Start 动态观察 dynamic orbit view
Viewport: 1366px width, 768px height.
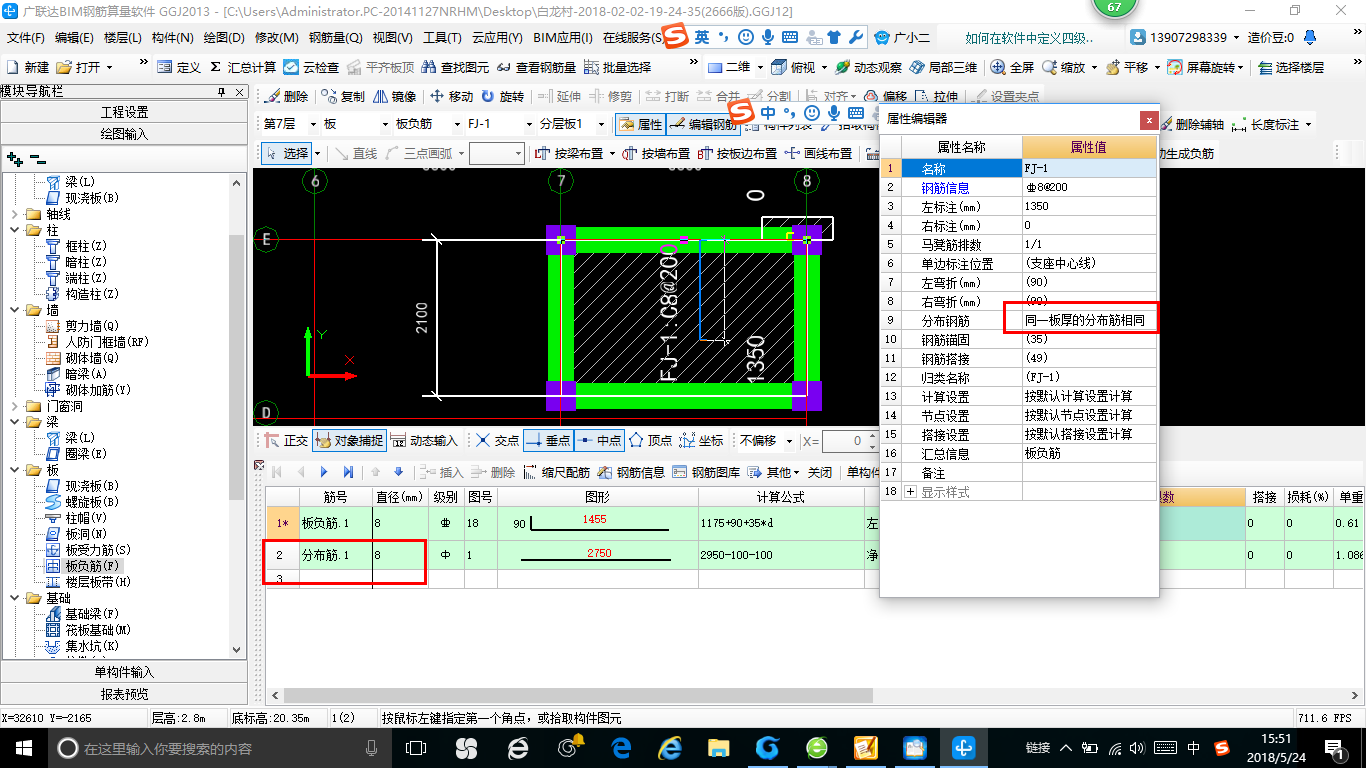[x=868, y=67]
